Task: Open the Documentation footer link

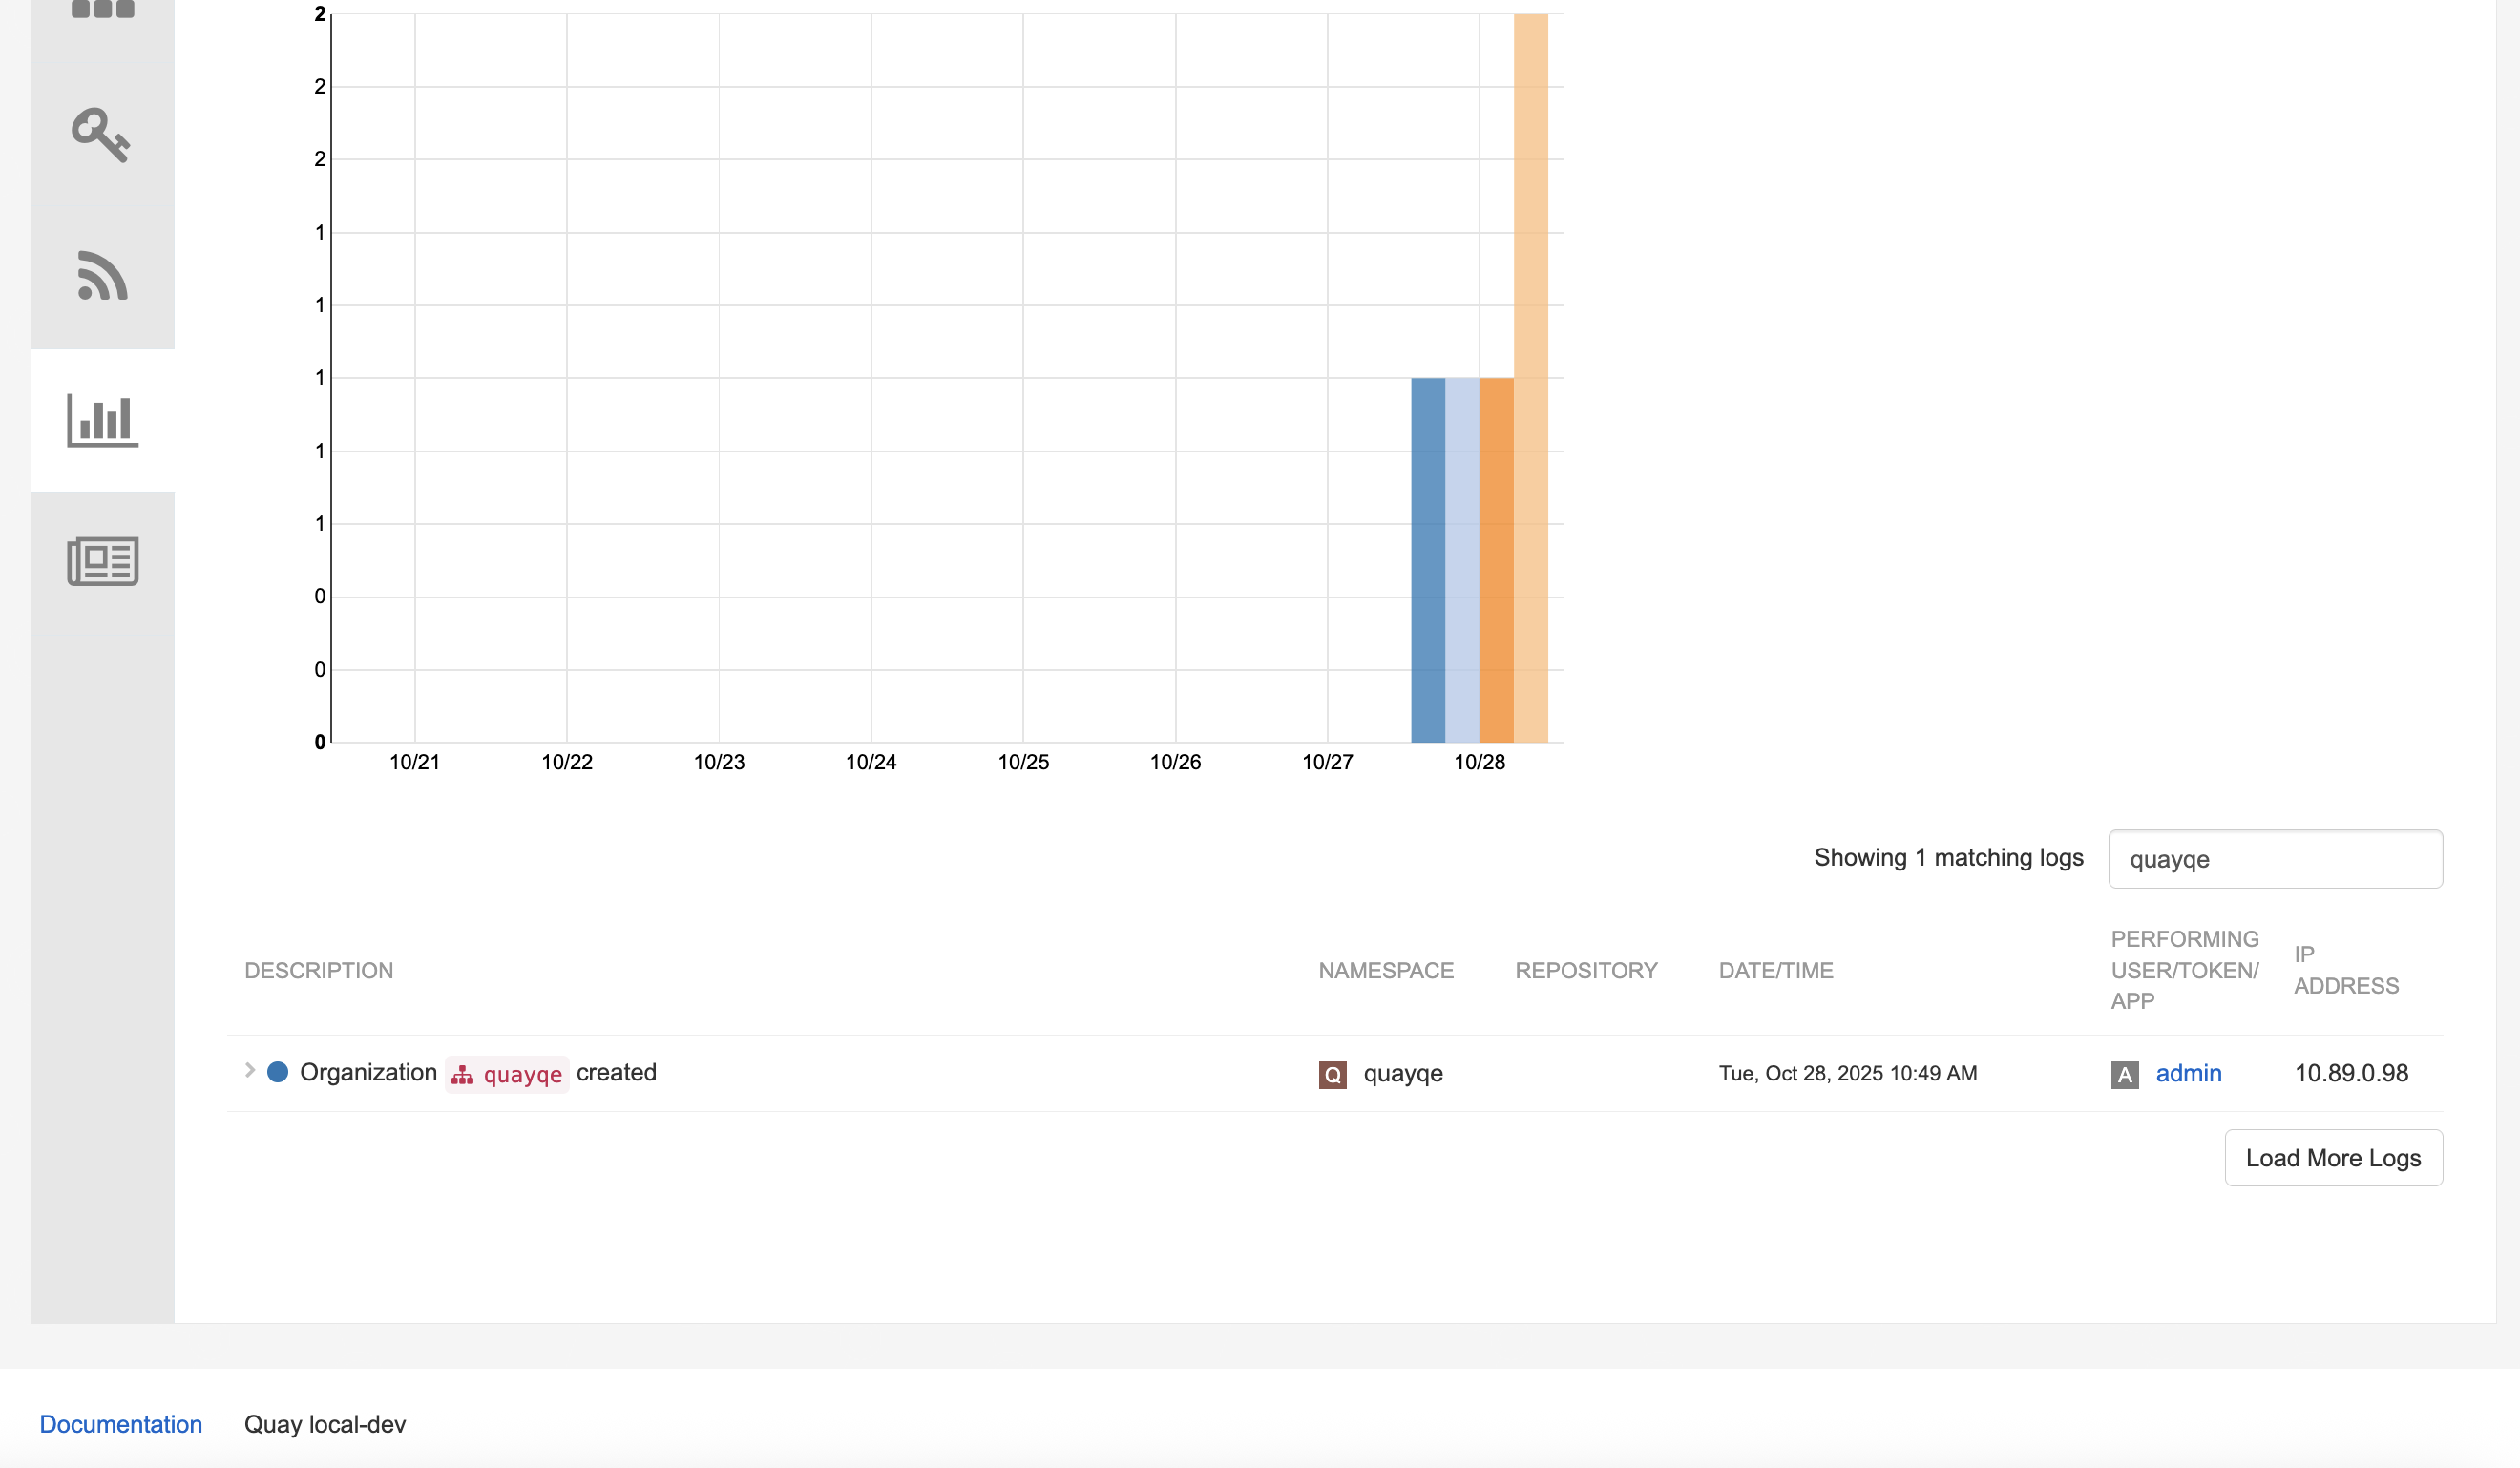Action: coord(120,1424)
